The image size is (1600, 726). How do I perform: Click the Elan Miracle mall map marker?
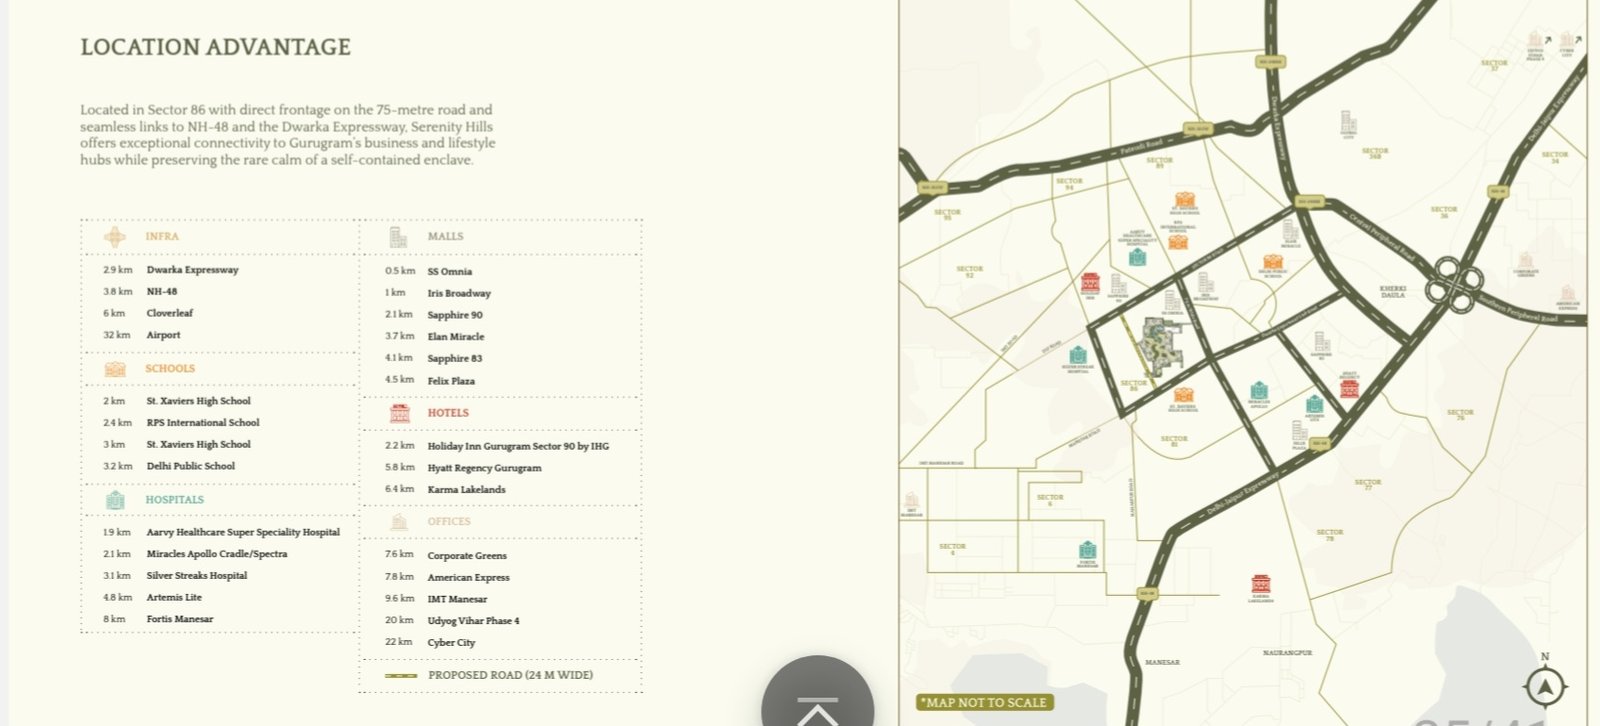(1291, 232)
